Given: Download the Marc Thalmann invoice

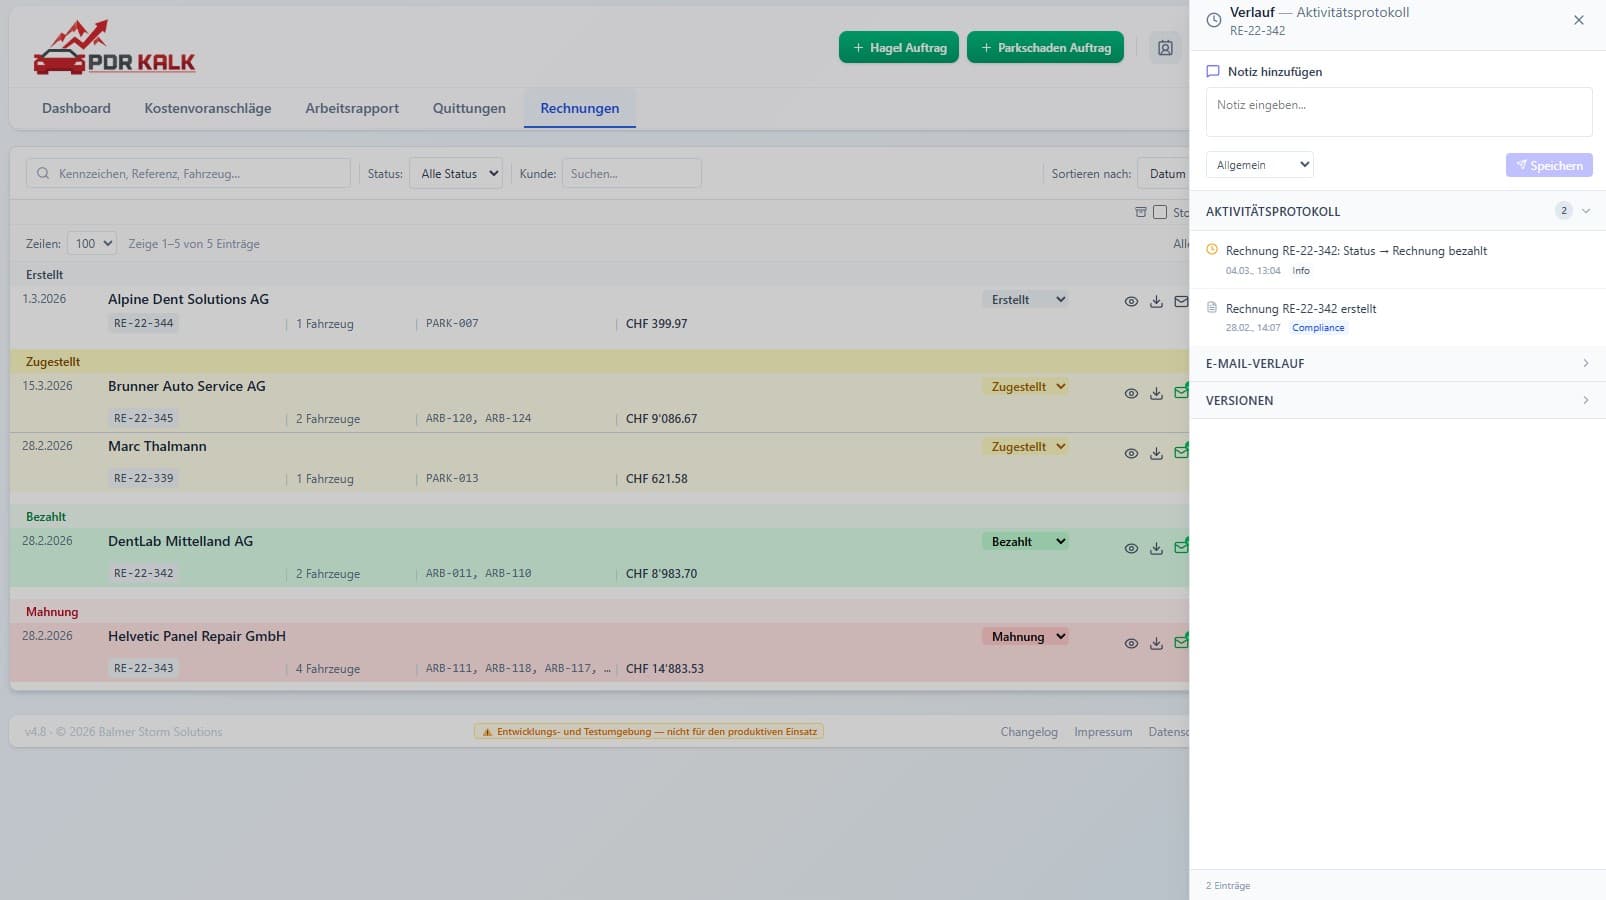Looking at the screenshot, I should tap(1156, 454).
